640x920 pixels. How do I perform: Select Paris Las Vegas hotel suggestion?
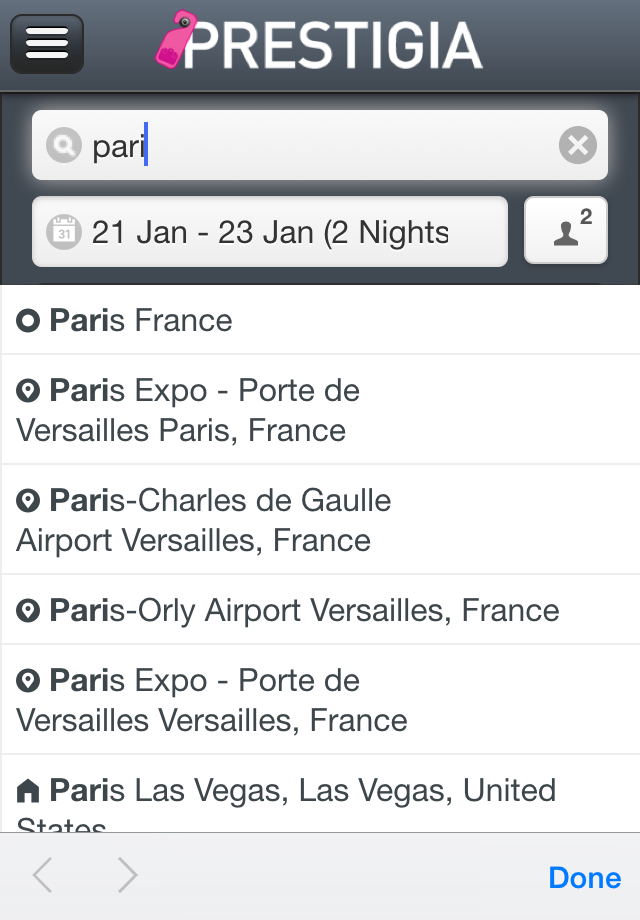[320, 793]
